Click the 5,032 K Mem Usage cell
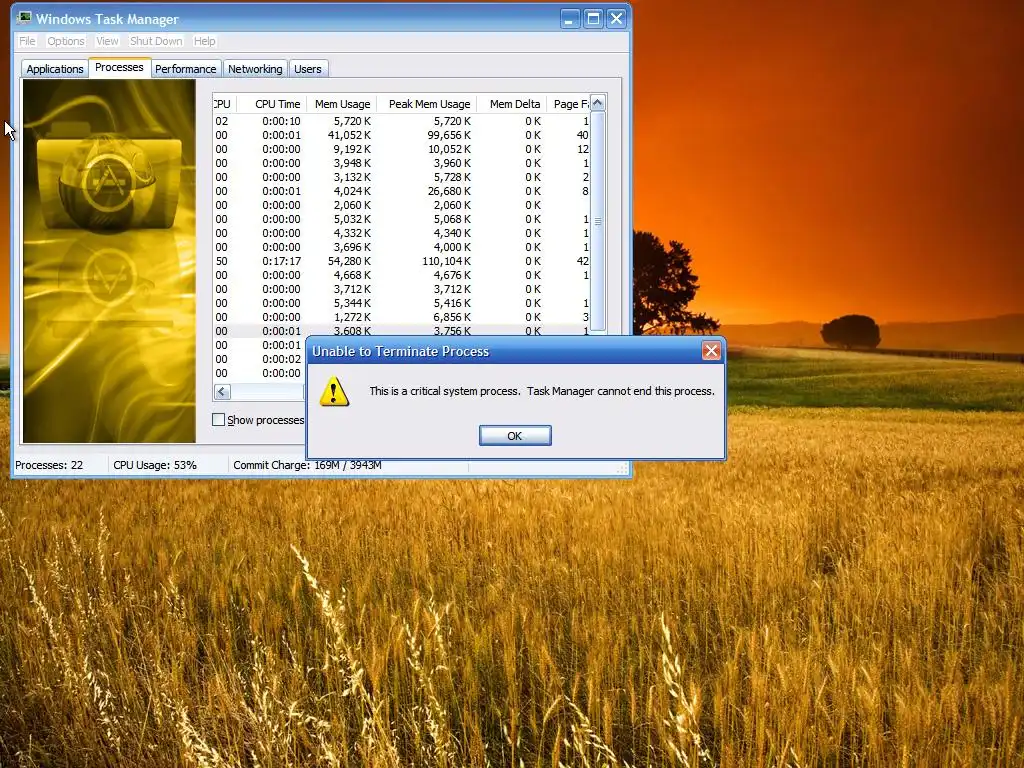The image size is (1024, 768). [352, 219]
